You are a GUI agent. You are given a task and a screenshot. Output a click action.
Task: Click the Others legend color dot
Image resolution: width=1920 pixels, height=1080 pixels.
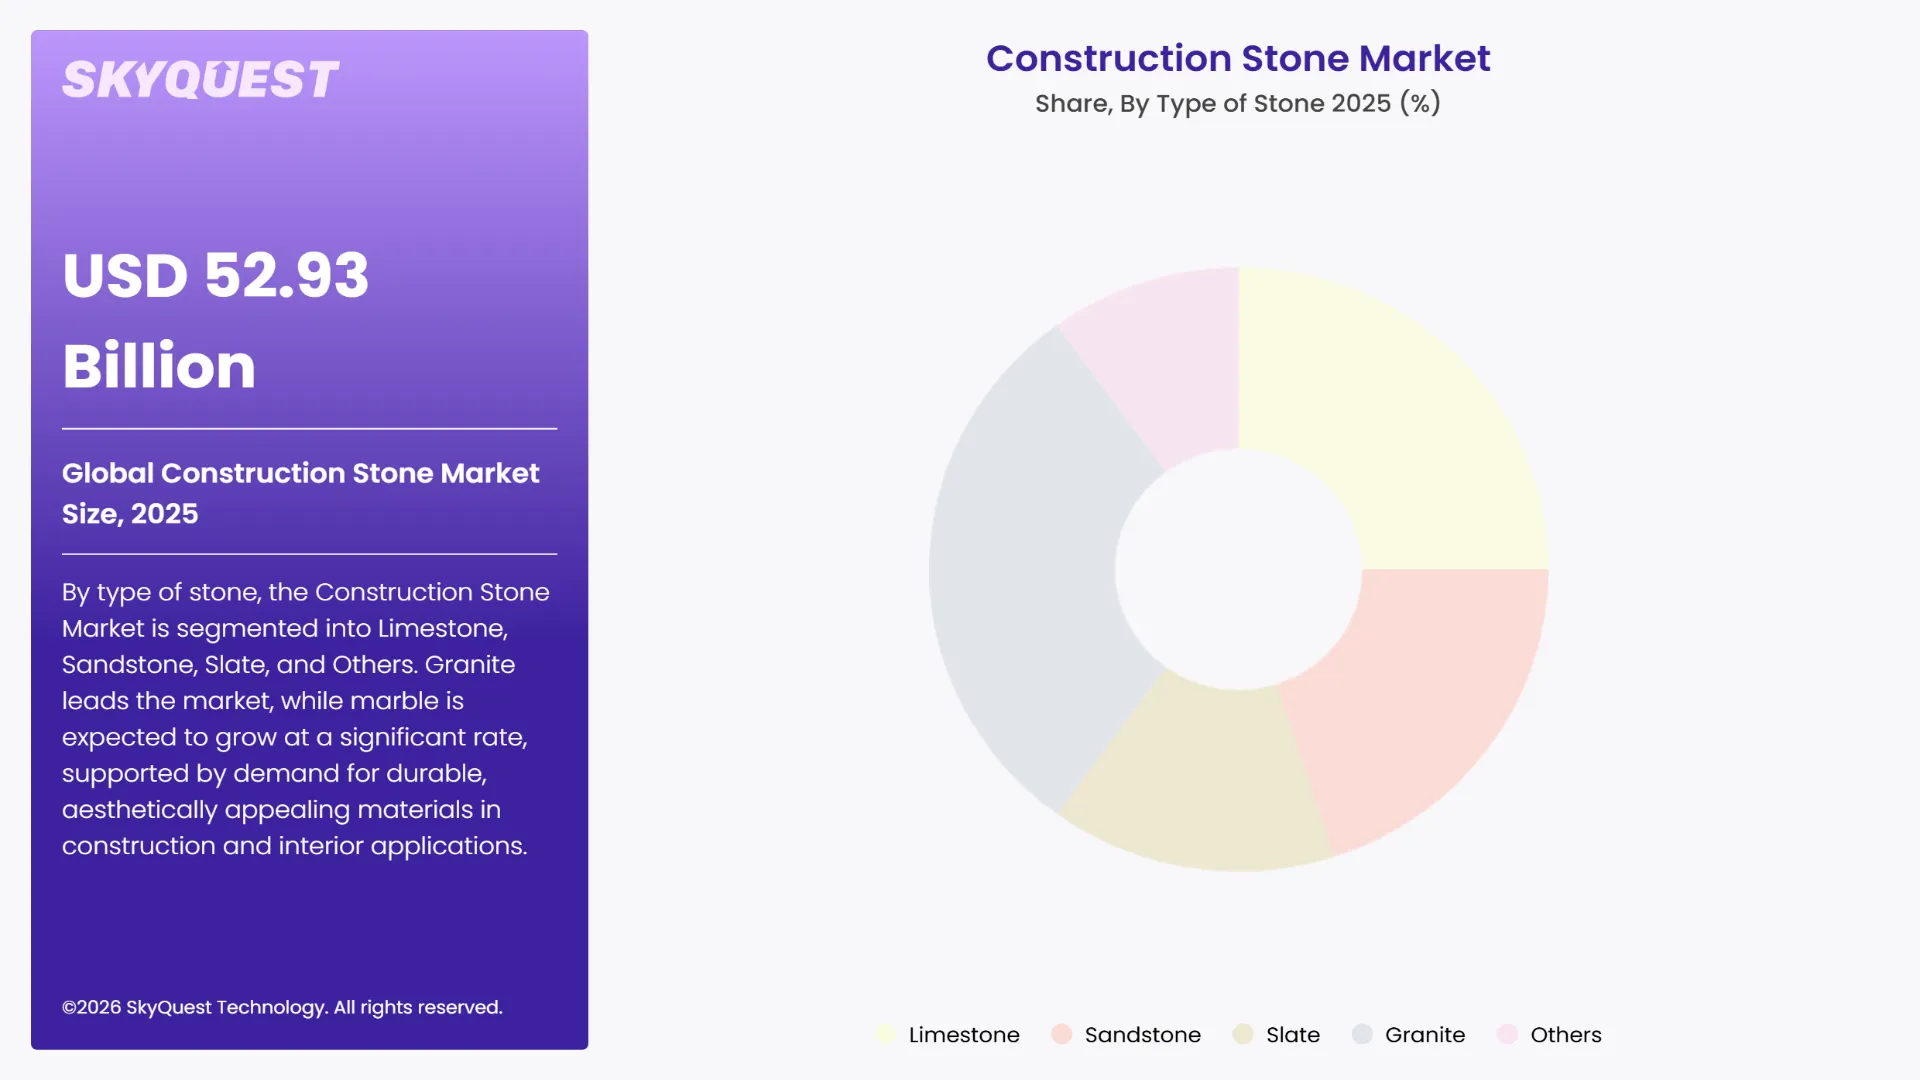pos(1507,1035)
